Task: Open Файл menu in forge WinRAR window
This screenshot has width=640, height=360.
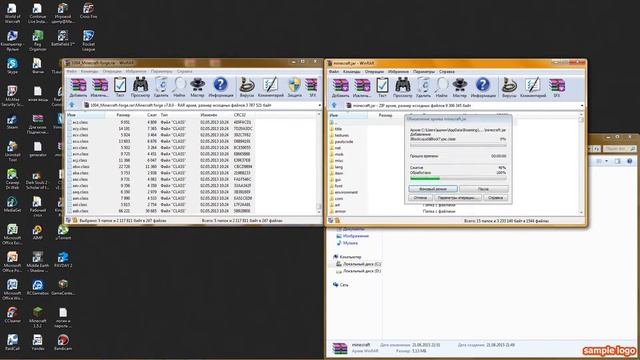Action: pos(71,71)
